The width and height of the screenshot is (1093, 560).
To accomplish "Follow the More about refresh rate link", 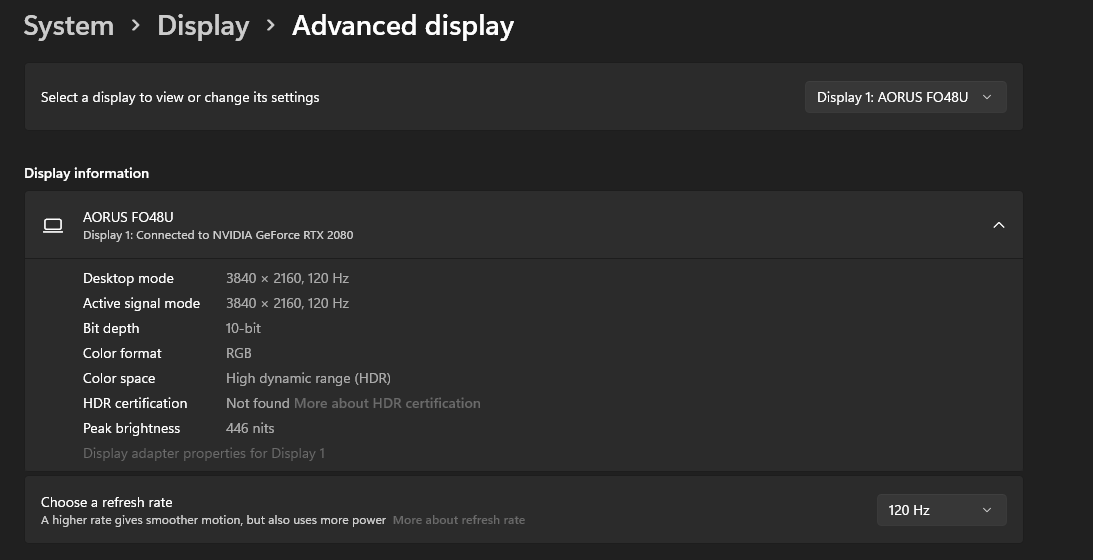I will 458,520.
